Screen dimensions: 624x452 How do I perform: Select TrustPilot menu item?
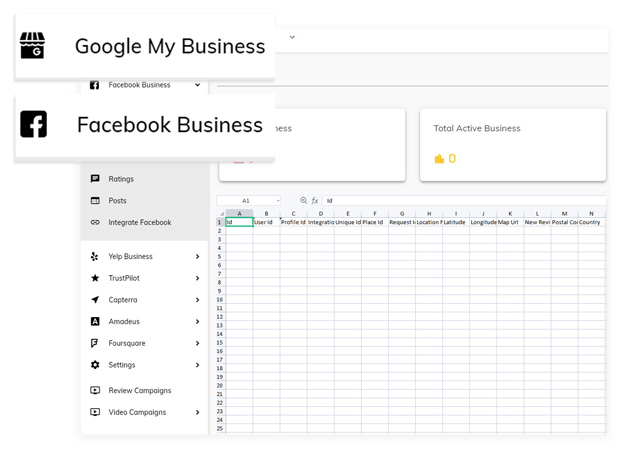(x=124, y=278)
